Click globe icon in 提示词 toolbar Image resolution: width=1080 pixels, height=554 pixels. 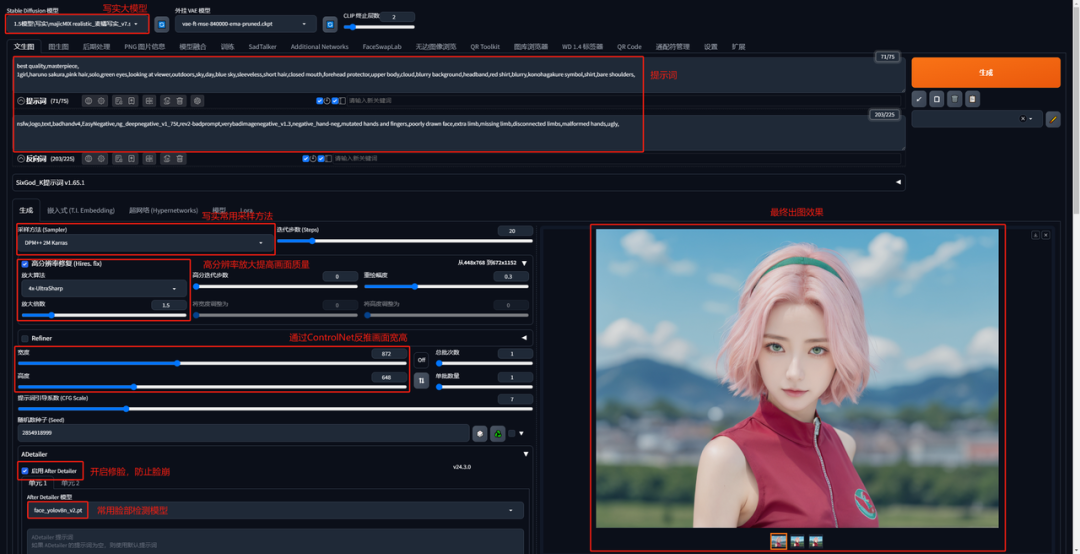point(88,101)
